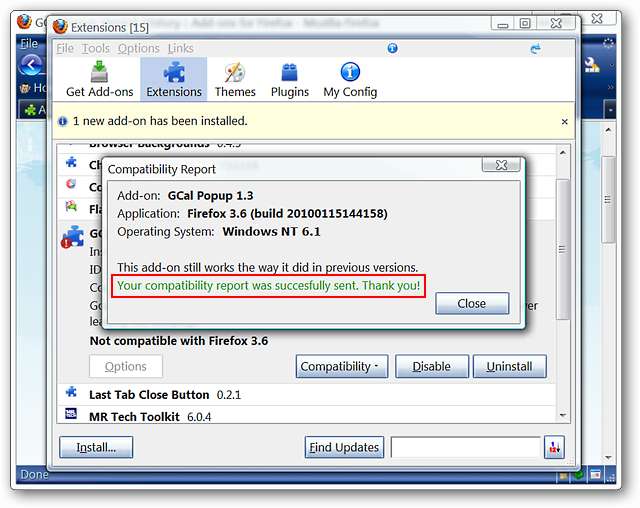Click the extensions list scrollbar thumb
The width and height of the screenshot is (640, 508).
coord(562,249)
